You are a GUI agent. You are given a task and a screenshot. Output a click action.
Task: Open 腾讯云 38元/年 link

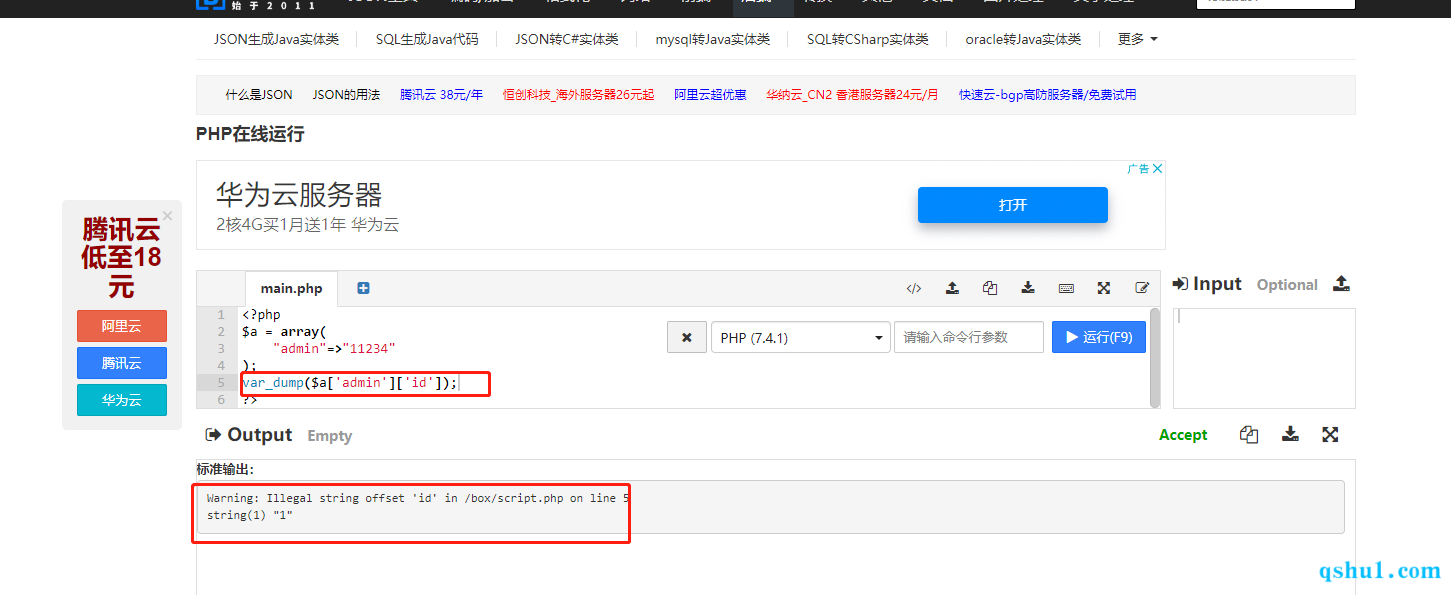(441, 95)
